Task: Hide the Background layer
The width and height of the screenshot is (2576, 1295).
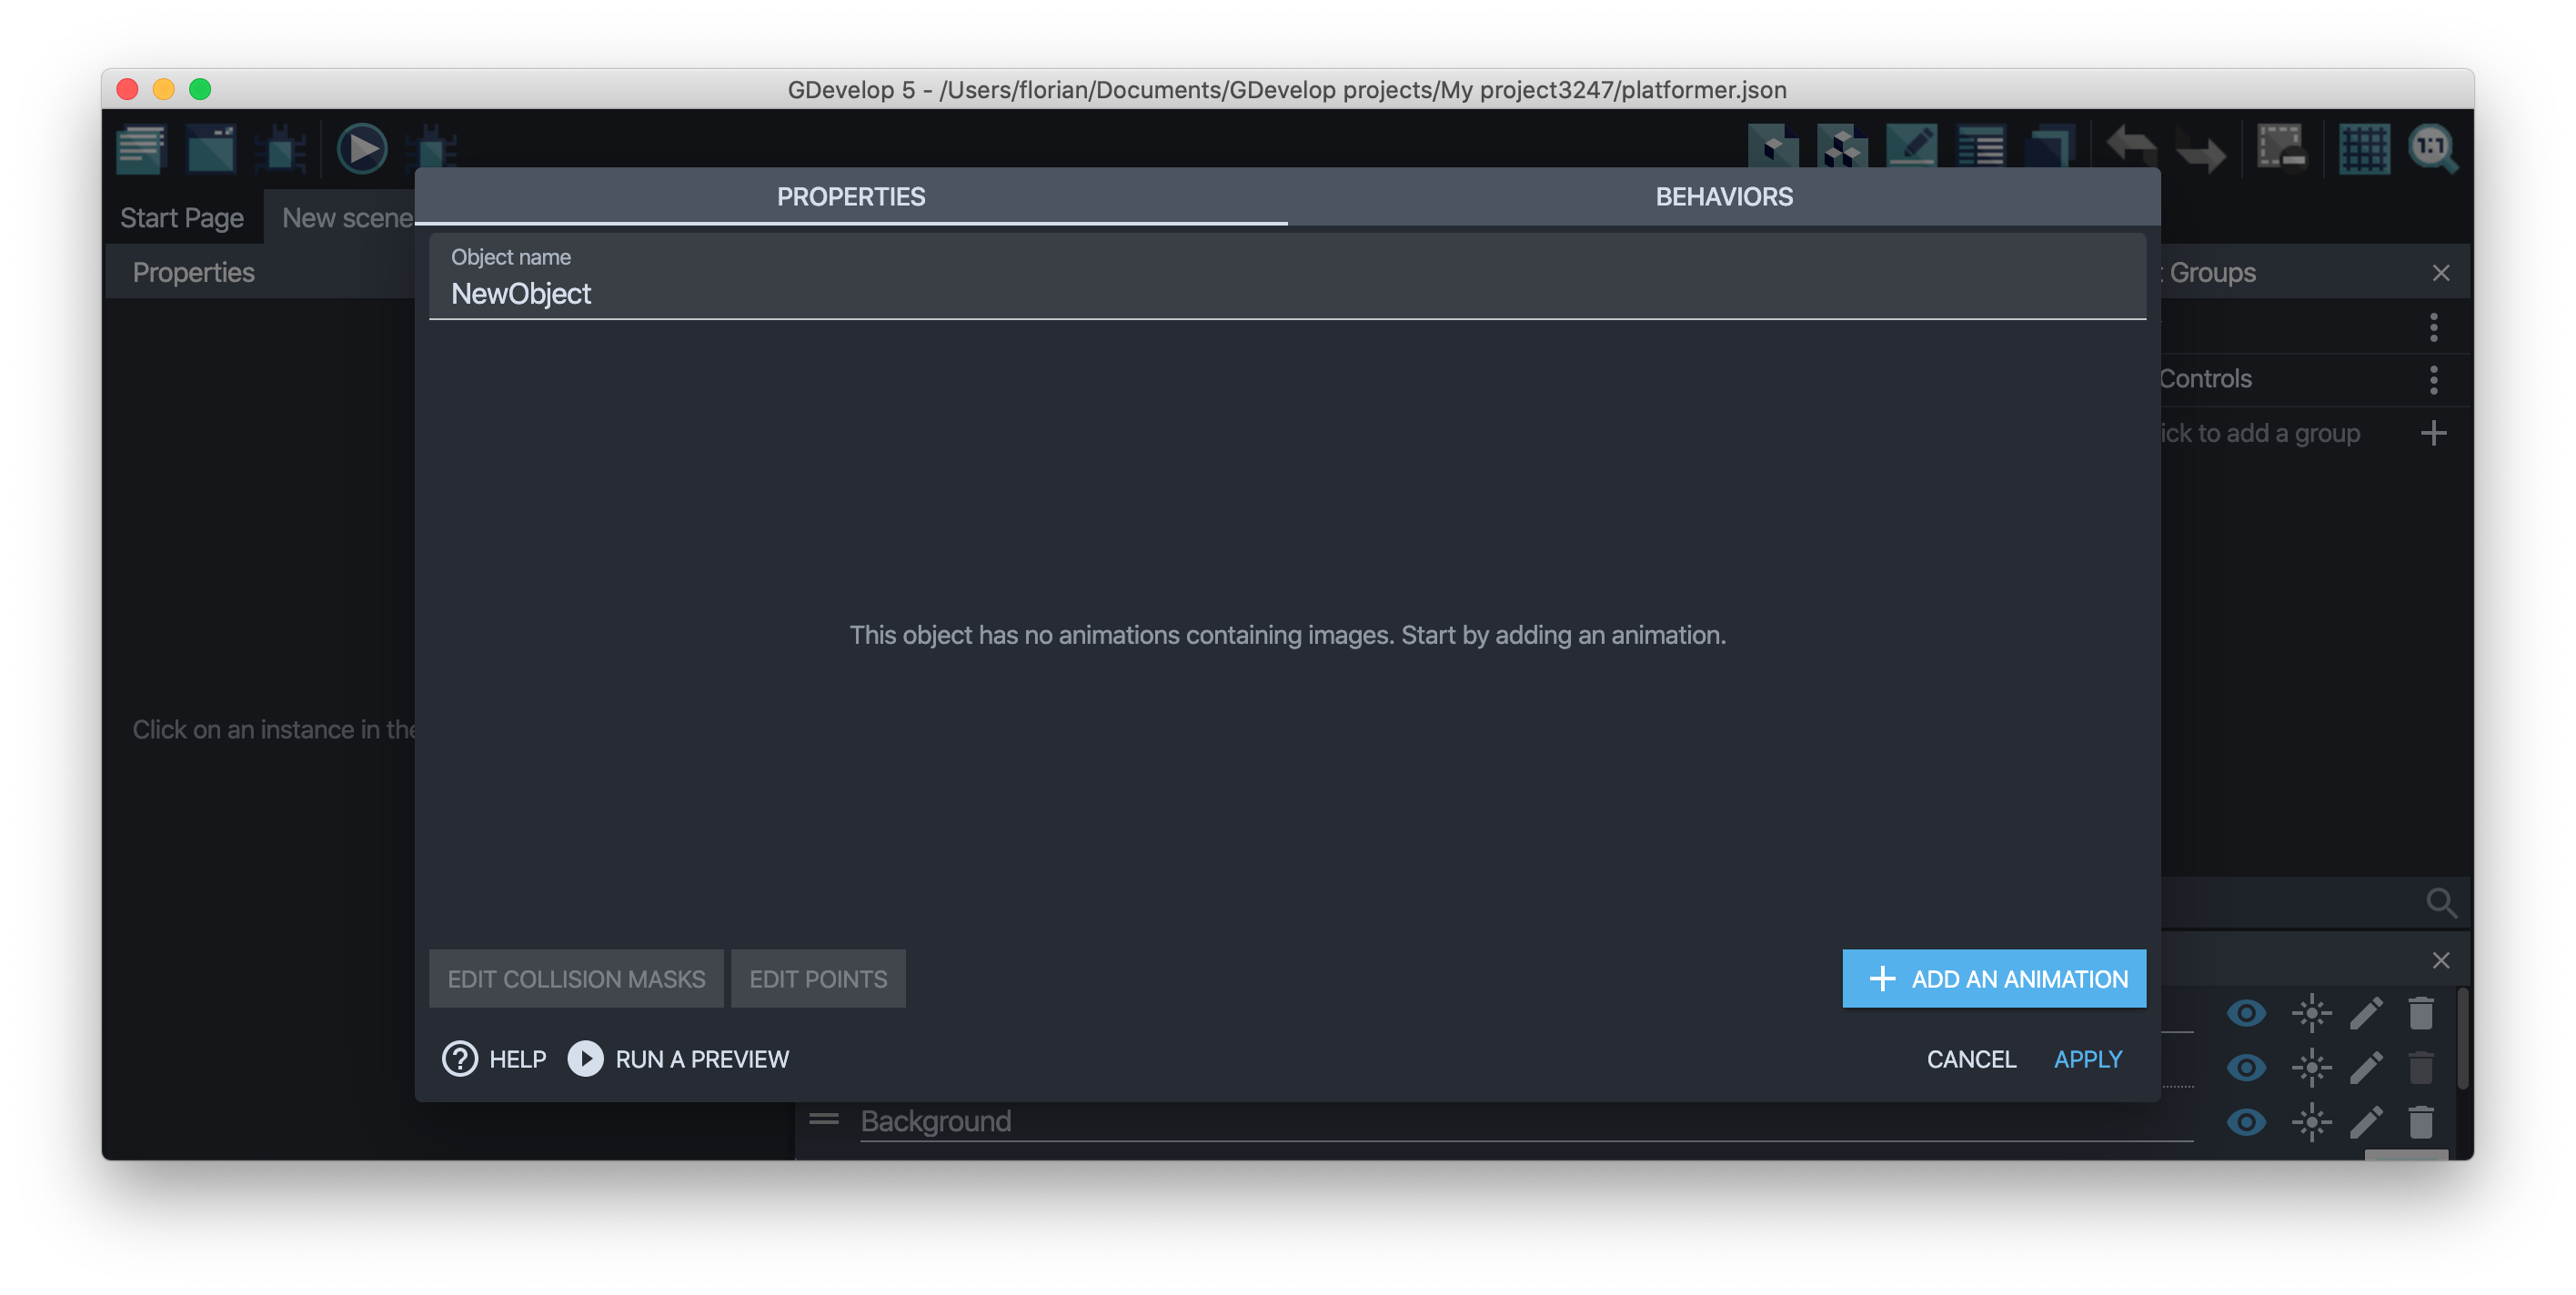Action: click(2246, 1122)
